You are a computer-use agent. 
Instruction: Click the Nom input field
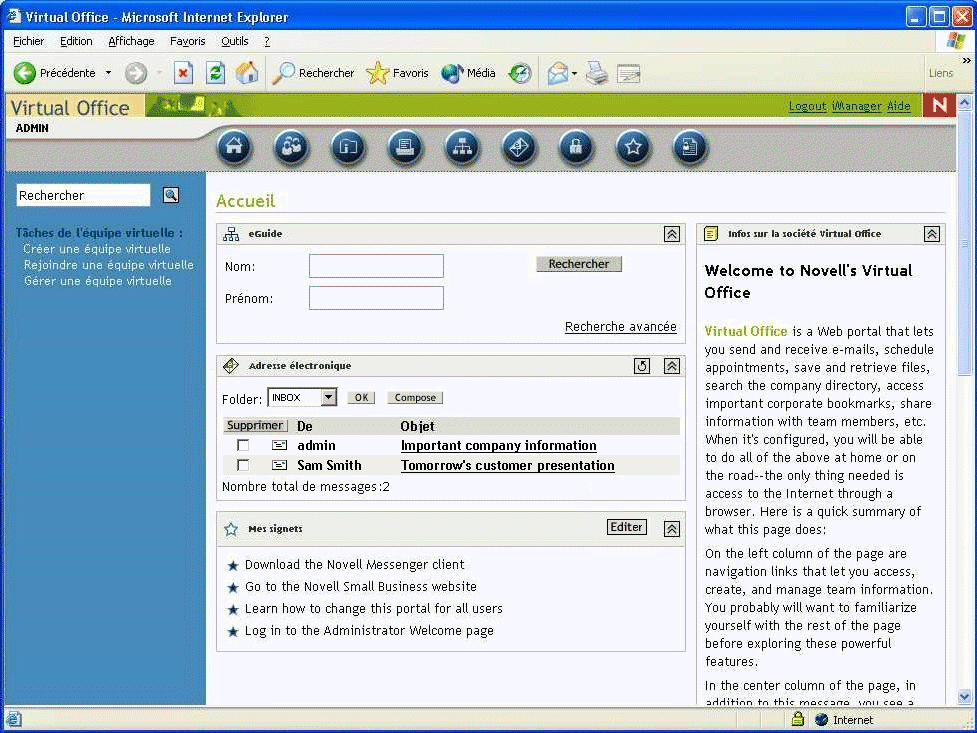(376, 266)
